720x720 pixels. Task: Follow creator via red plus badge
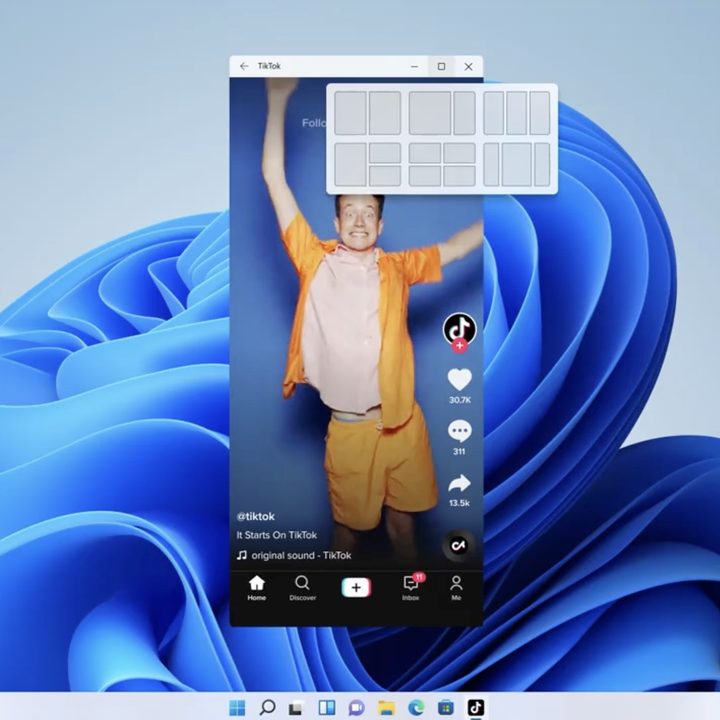pyautogui.click(x=460, y=346)
